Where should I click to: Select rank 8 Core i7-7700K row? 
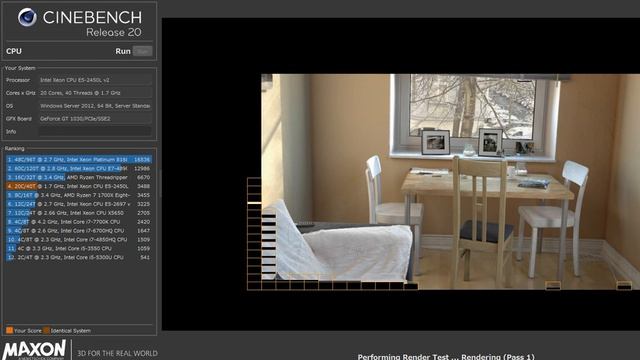click(78, 222)
